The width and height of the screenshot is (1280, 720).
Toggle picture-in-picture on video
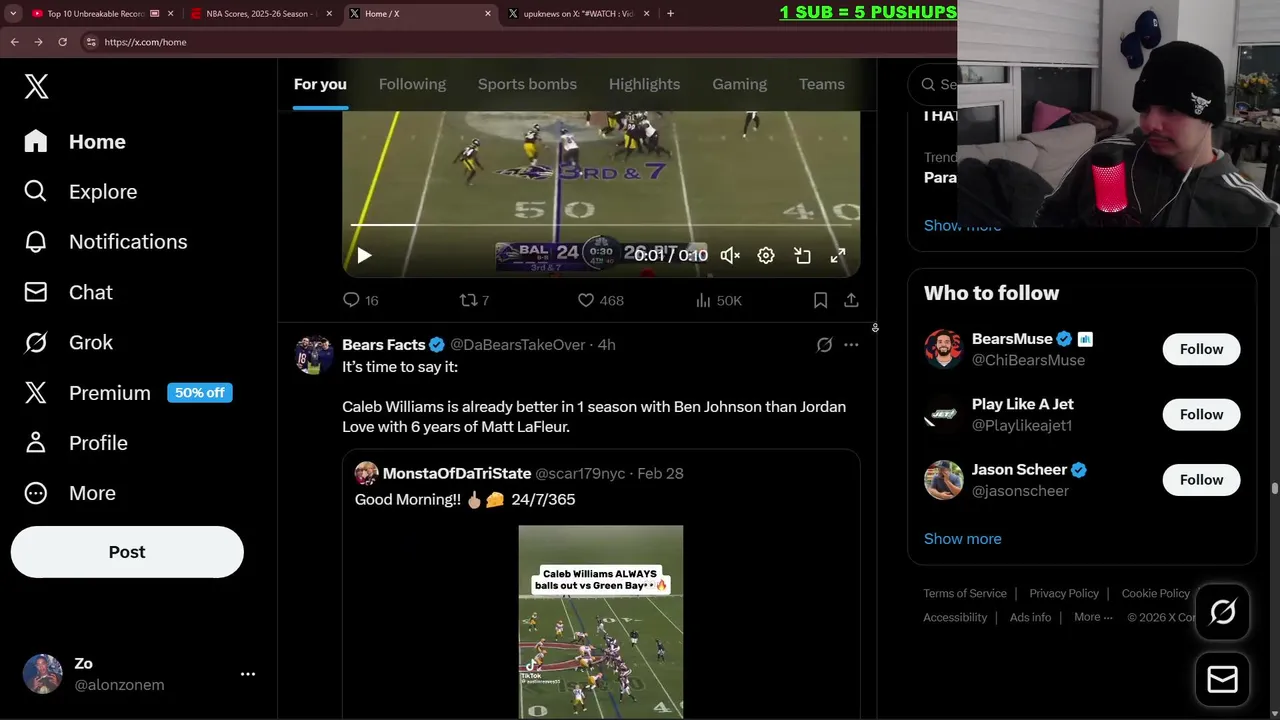(802, 256)
